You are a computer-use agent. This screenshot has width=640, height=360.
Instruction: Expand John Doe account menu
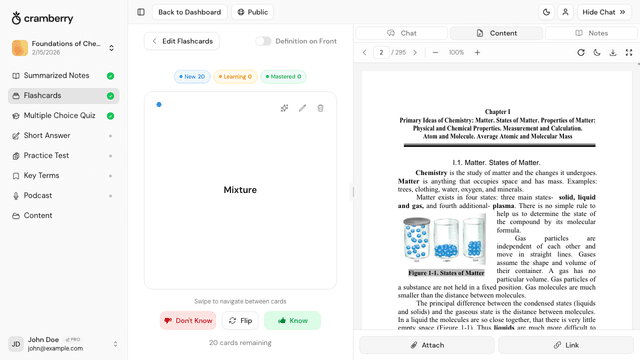click(x=115, y=344)
